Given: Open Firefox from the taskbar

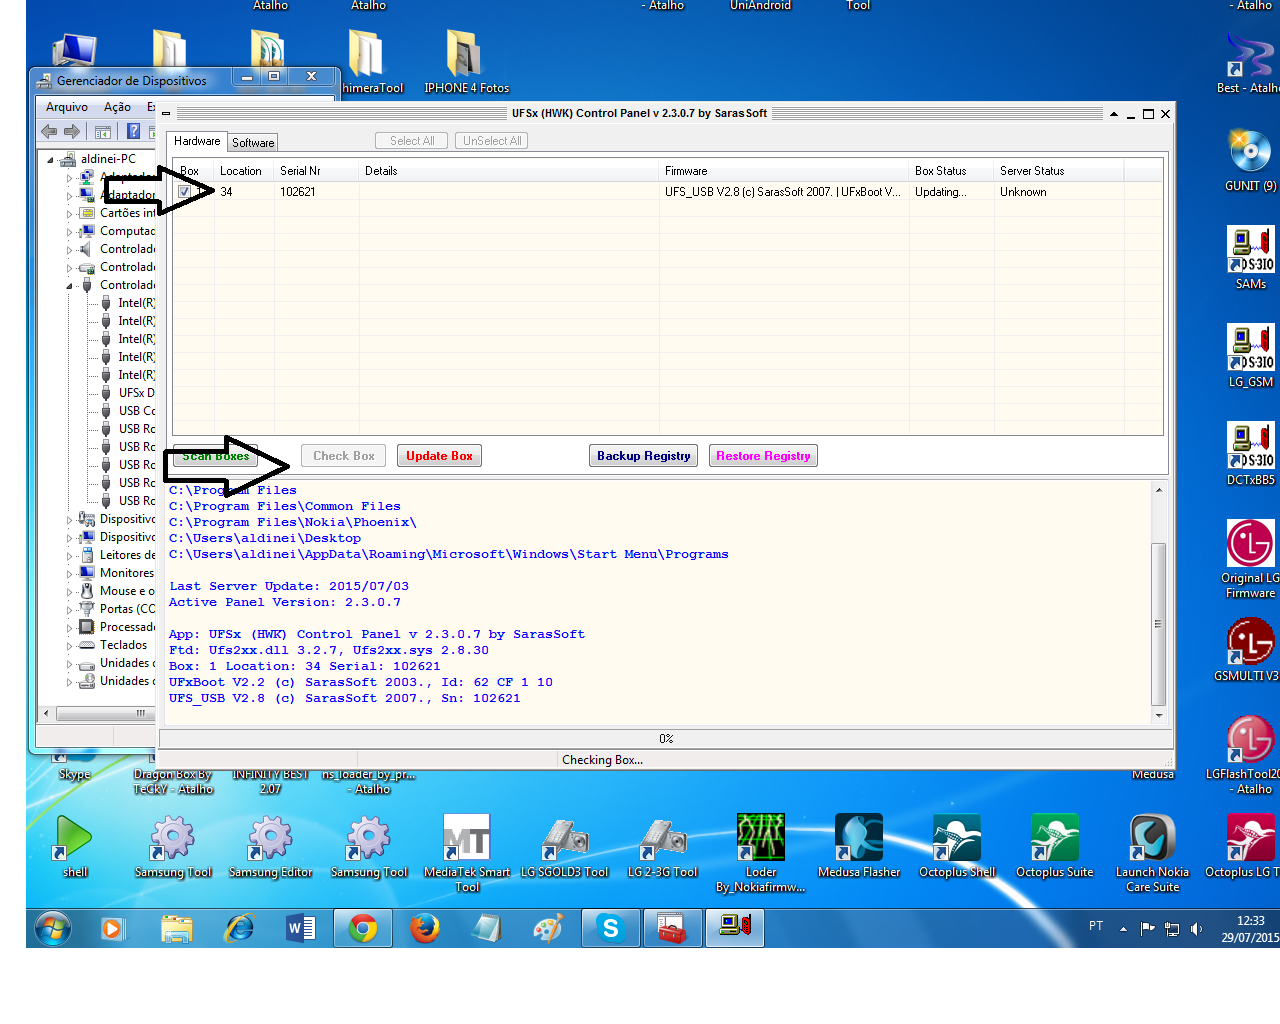Looking at the screenshot, I should point(425,928).
